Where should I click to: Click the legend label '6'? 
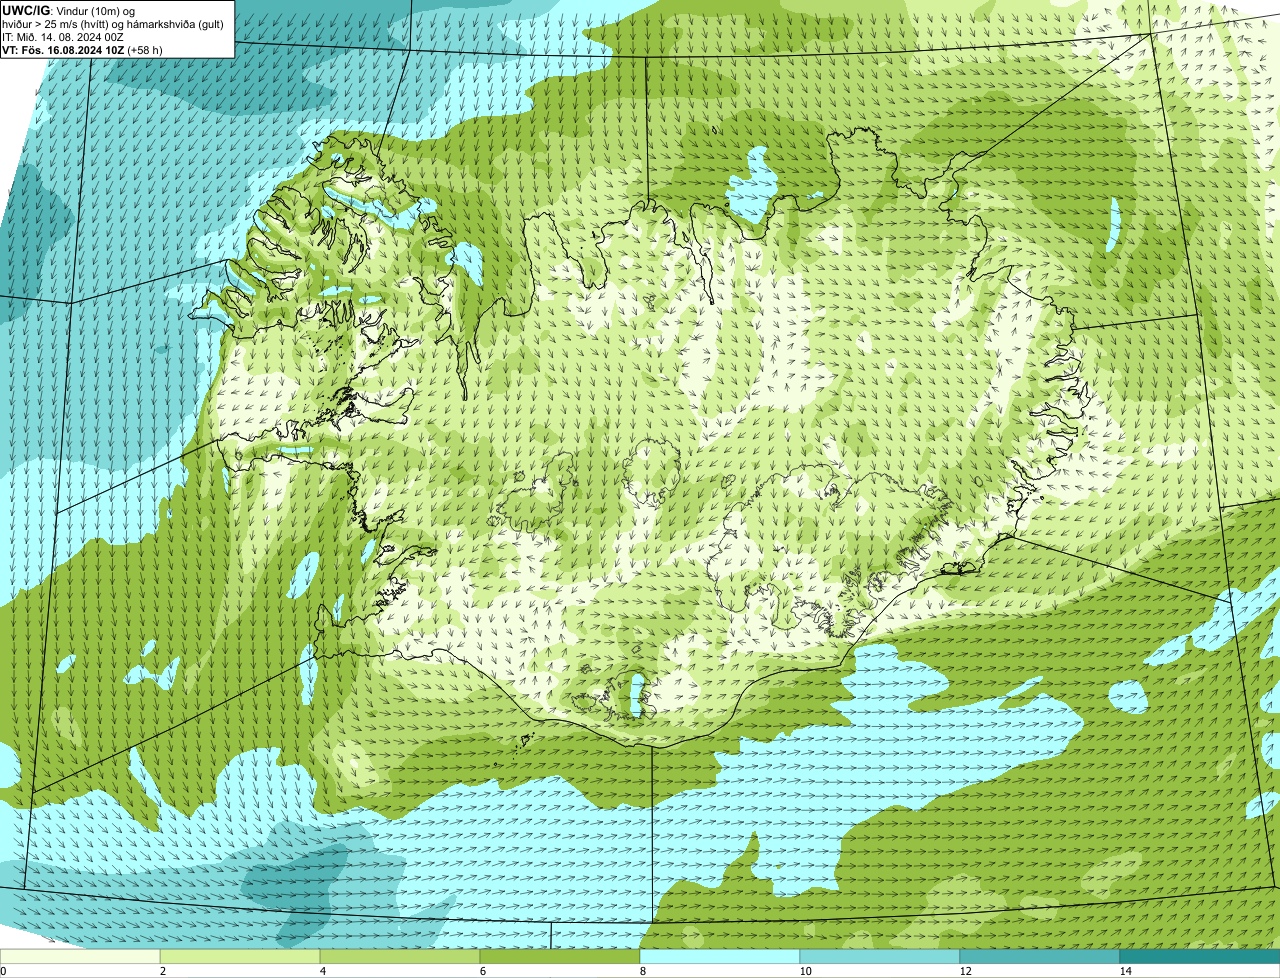point(482,971)
